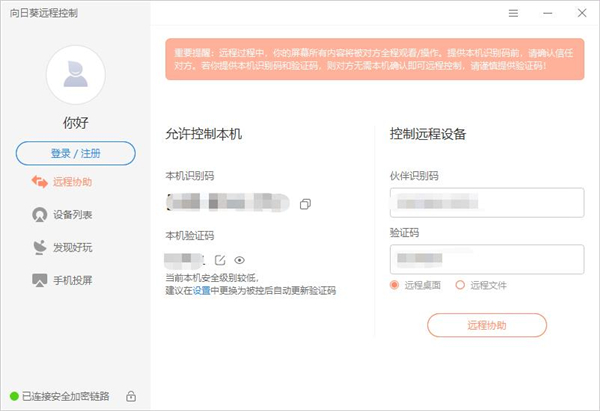The image size is (600, 411).
Task: Open the hamburger menu in title bar
Action: pos(513,13)
